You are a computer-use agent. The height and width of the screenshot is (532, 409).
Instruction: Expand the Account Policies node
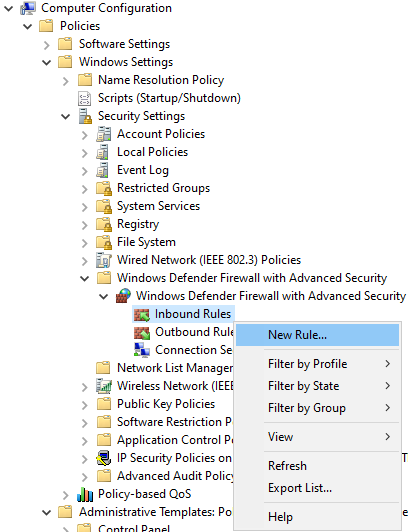tap(85, 135)
